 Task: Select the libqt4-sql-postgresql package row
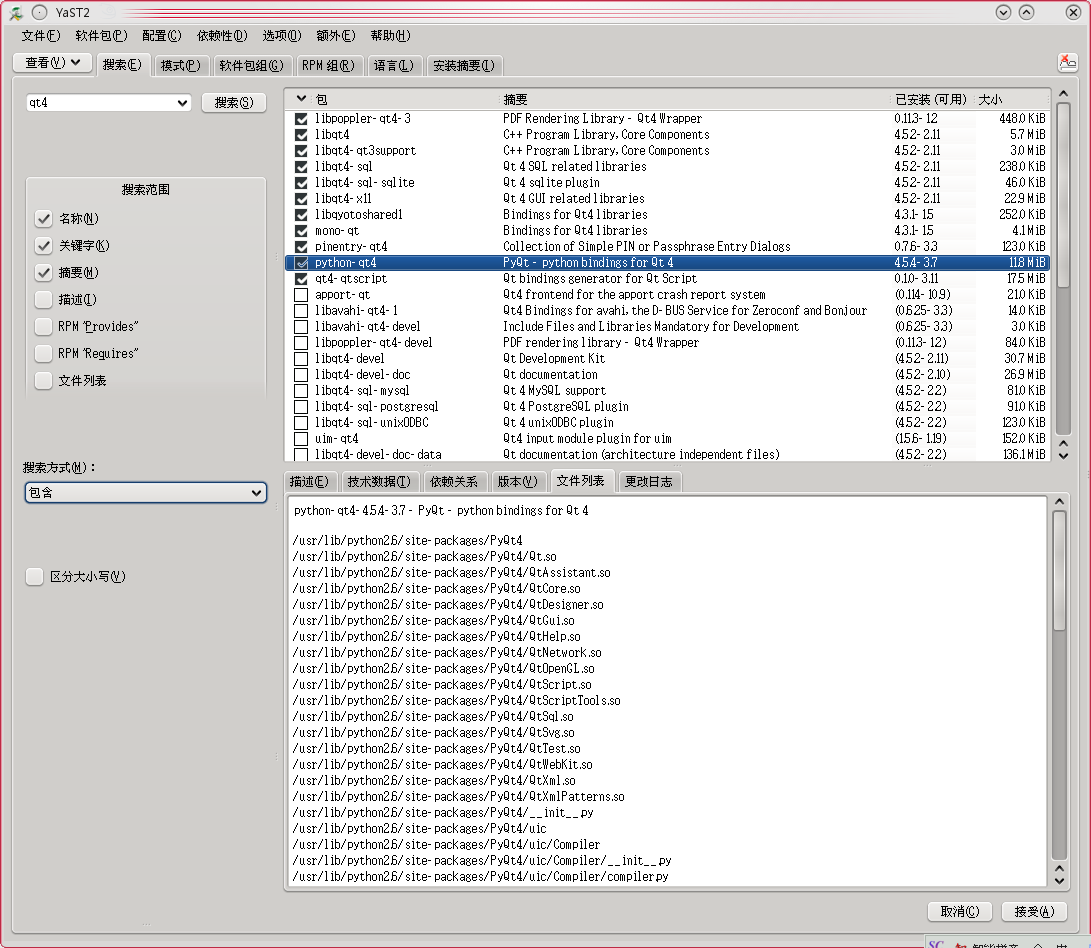click(667, 407)
